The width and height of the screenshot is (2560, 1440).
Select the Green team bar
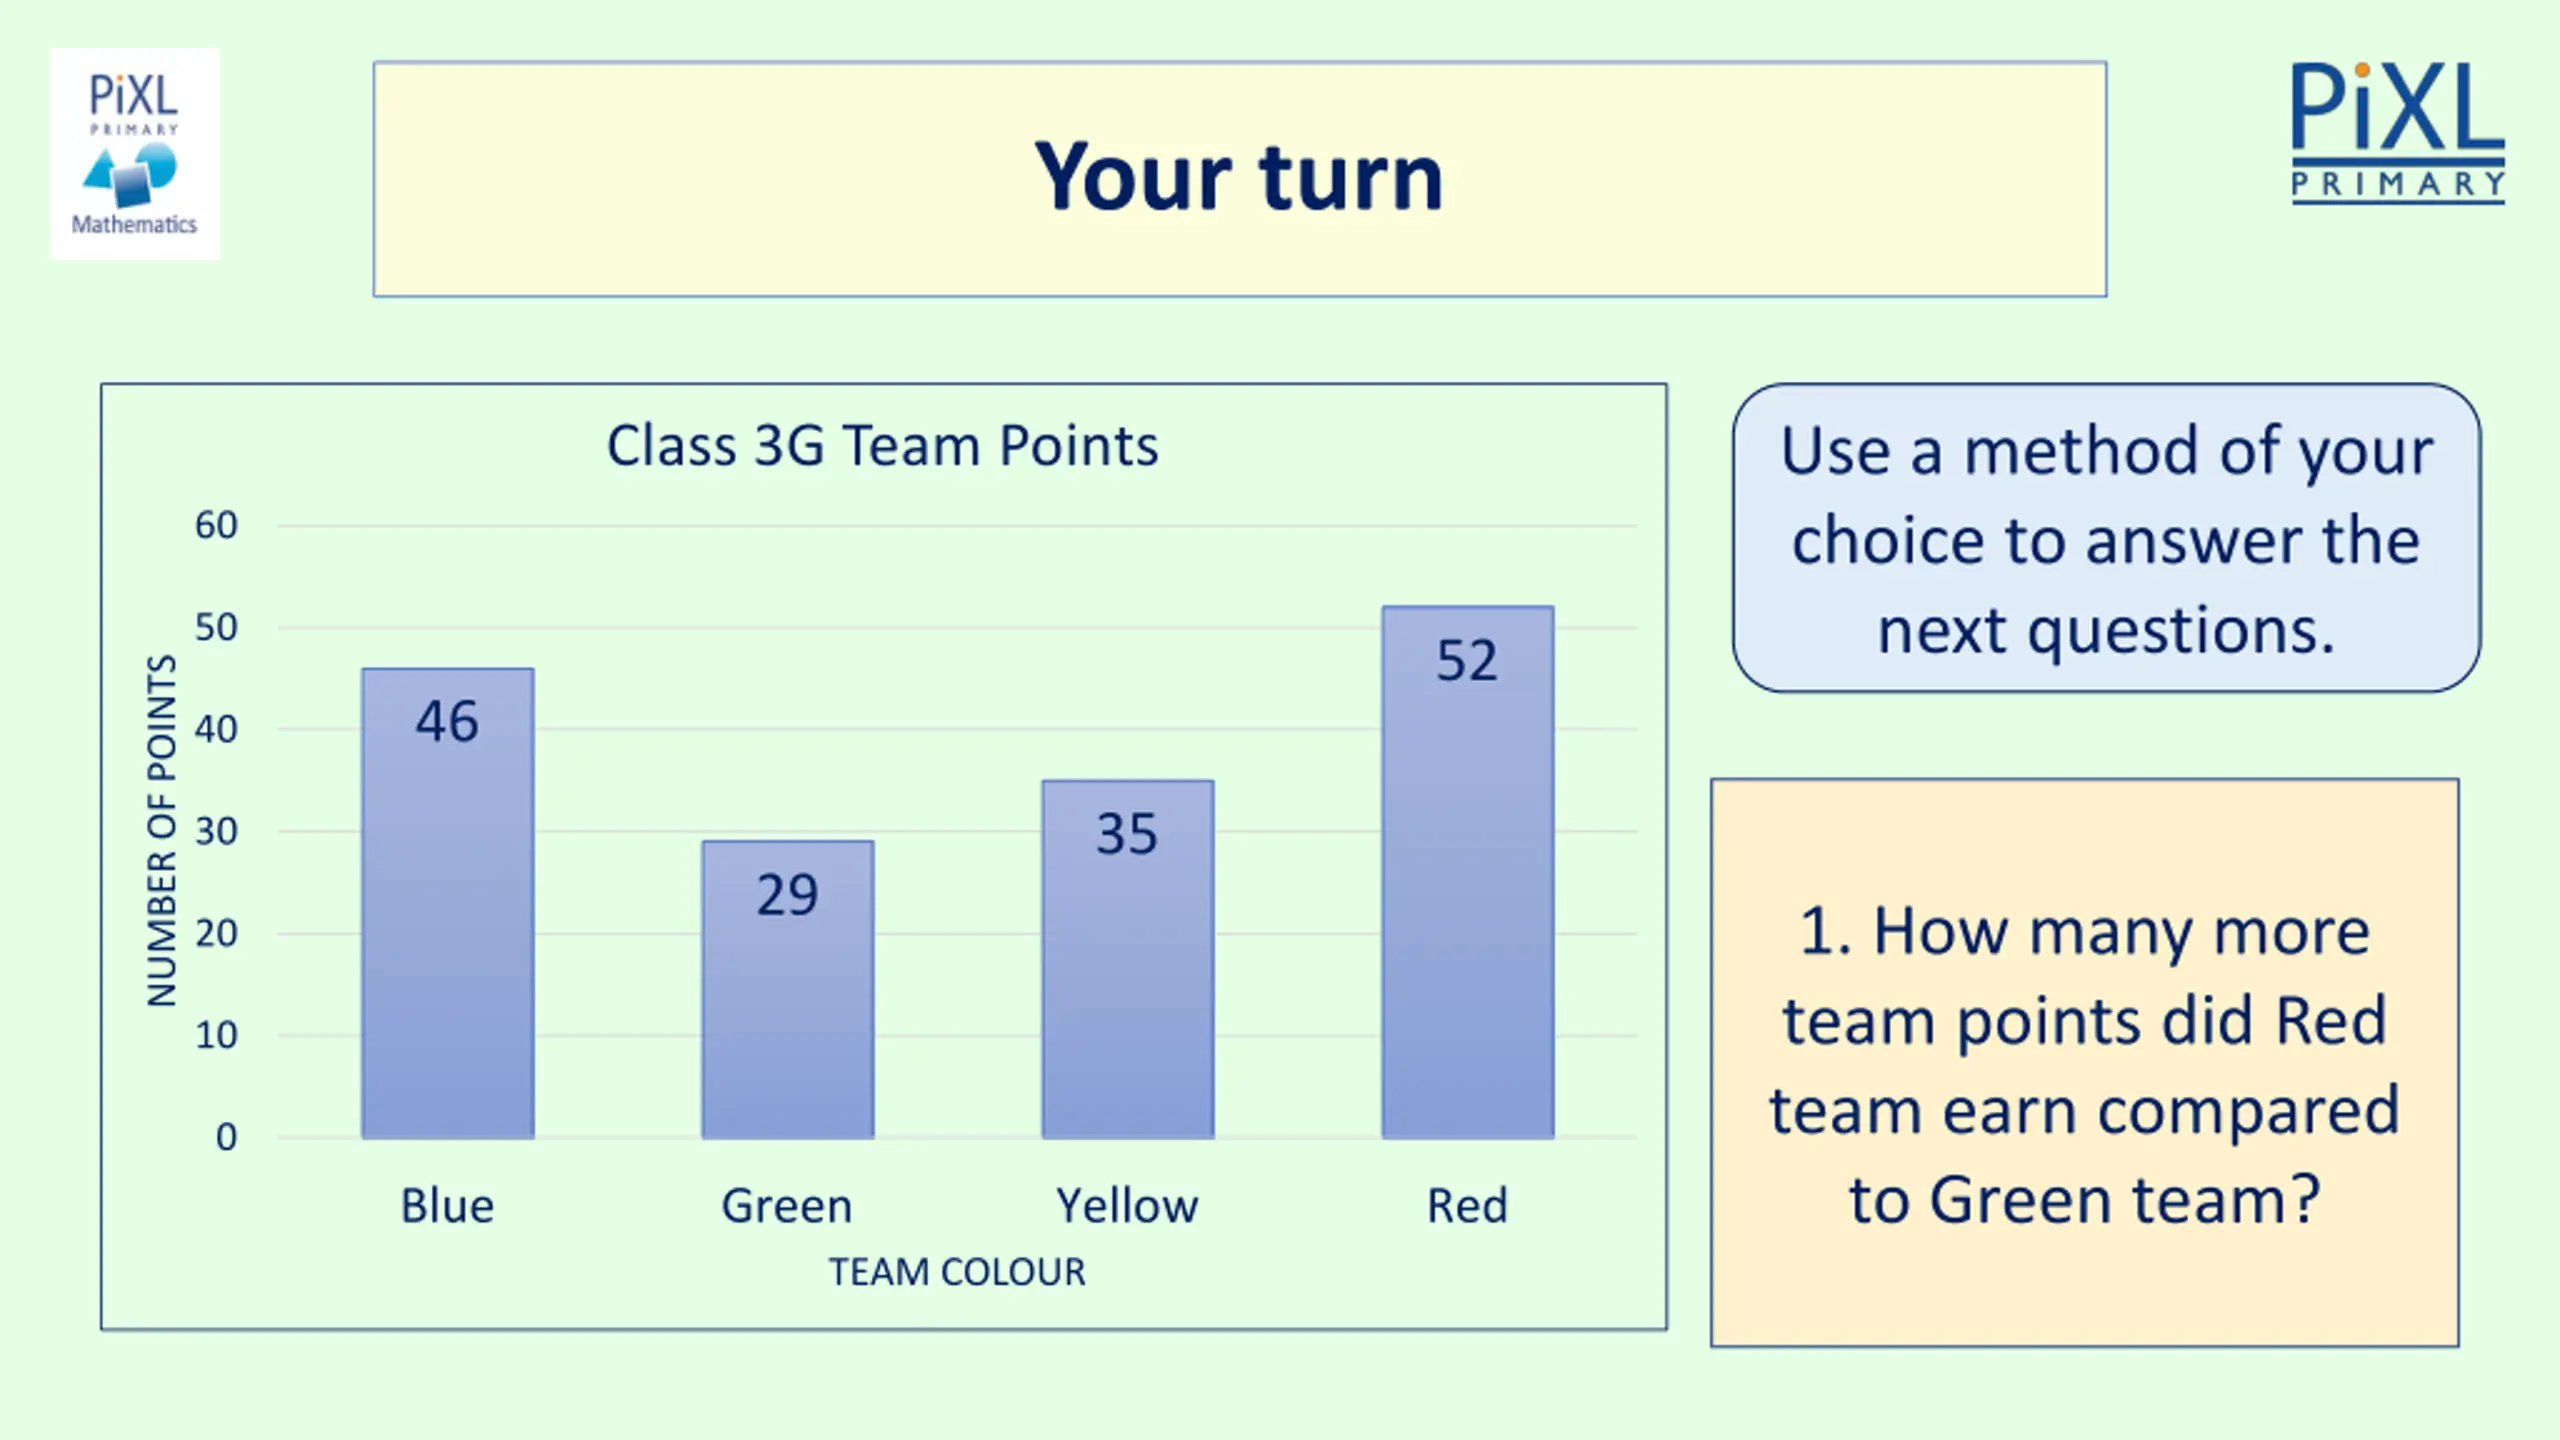tap(788, 989)
